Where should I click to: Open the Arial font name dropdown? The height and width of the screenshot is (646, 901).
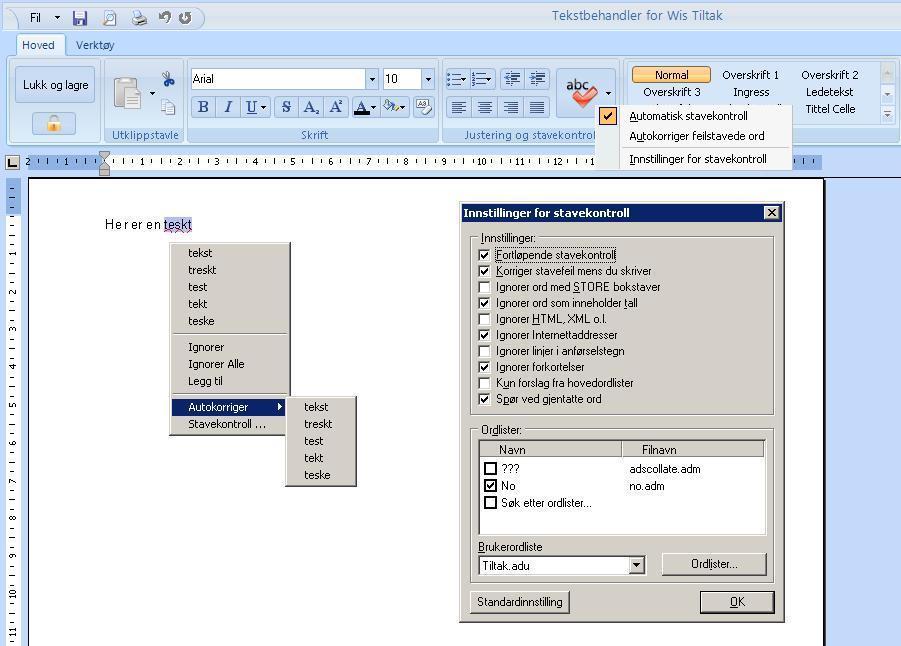(372, 79)
